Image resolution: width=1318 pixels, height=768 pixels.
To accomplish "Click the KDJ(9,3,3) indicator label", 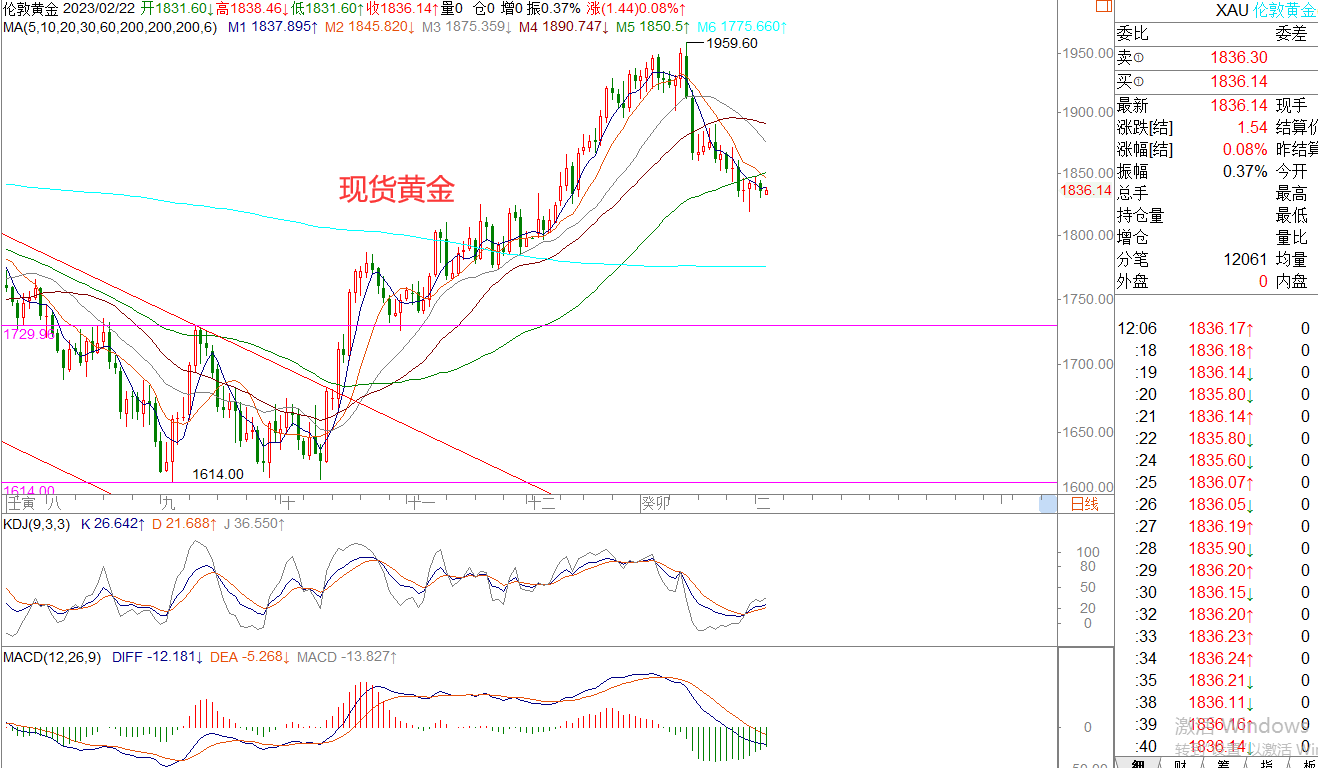I will (36, 524).
